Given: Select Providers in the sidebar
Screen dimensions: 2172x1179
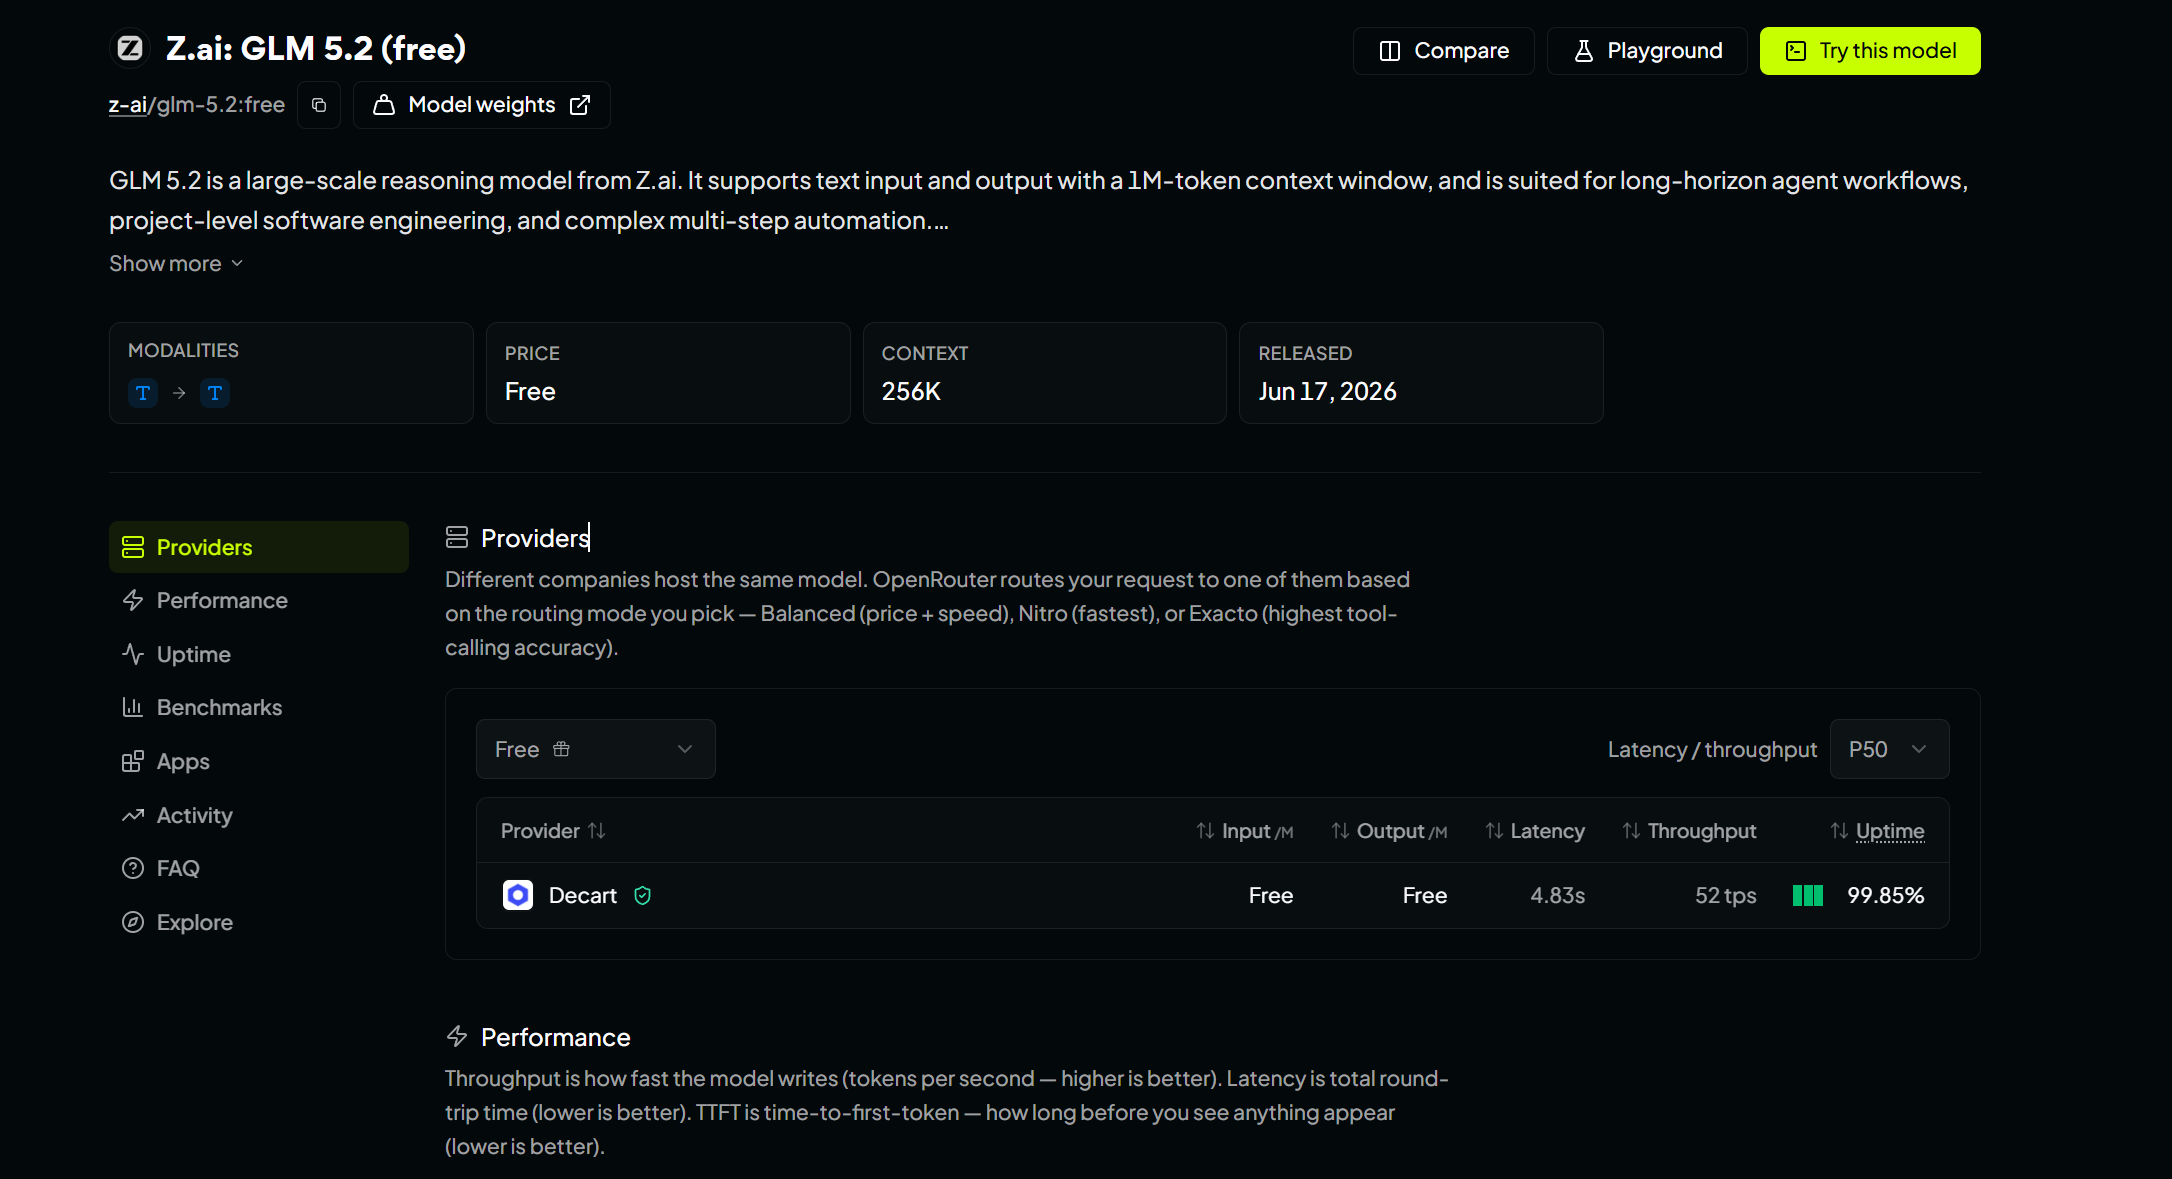Looking at the screenshot, I should click(x=259, y=547).
